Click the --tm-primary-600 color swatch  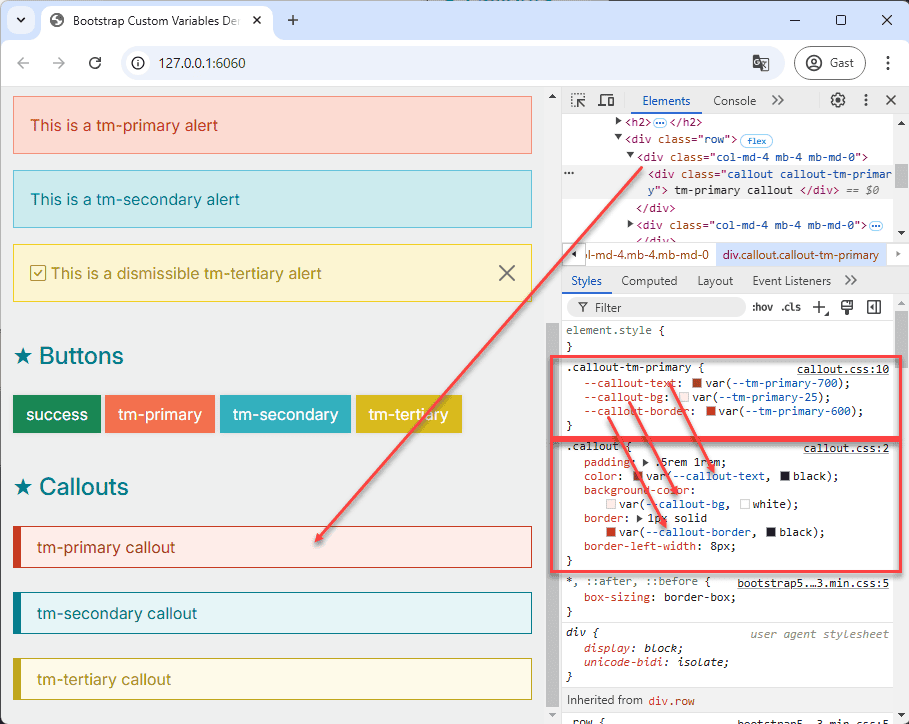pos(710,411)
